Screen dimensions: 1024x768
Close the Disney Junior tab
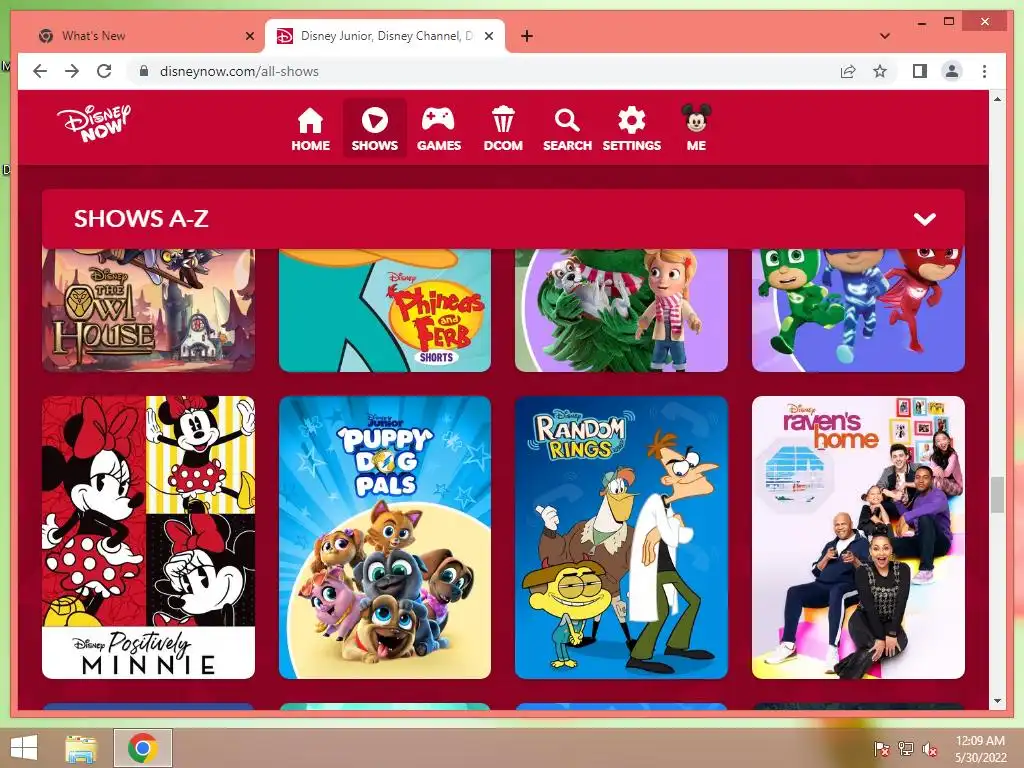[x=488, y=36]
